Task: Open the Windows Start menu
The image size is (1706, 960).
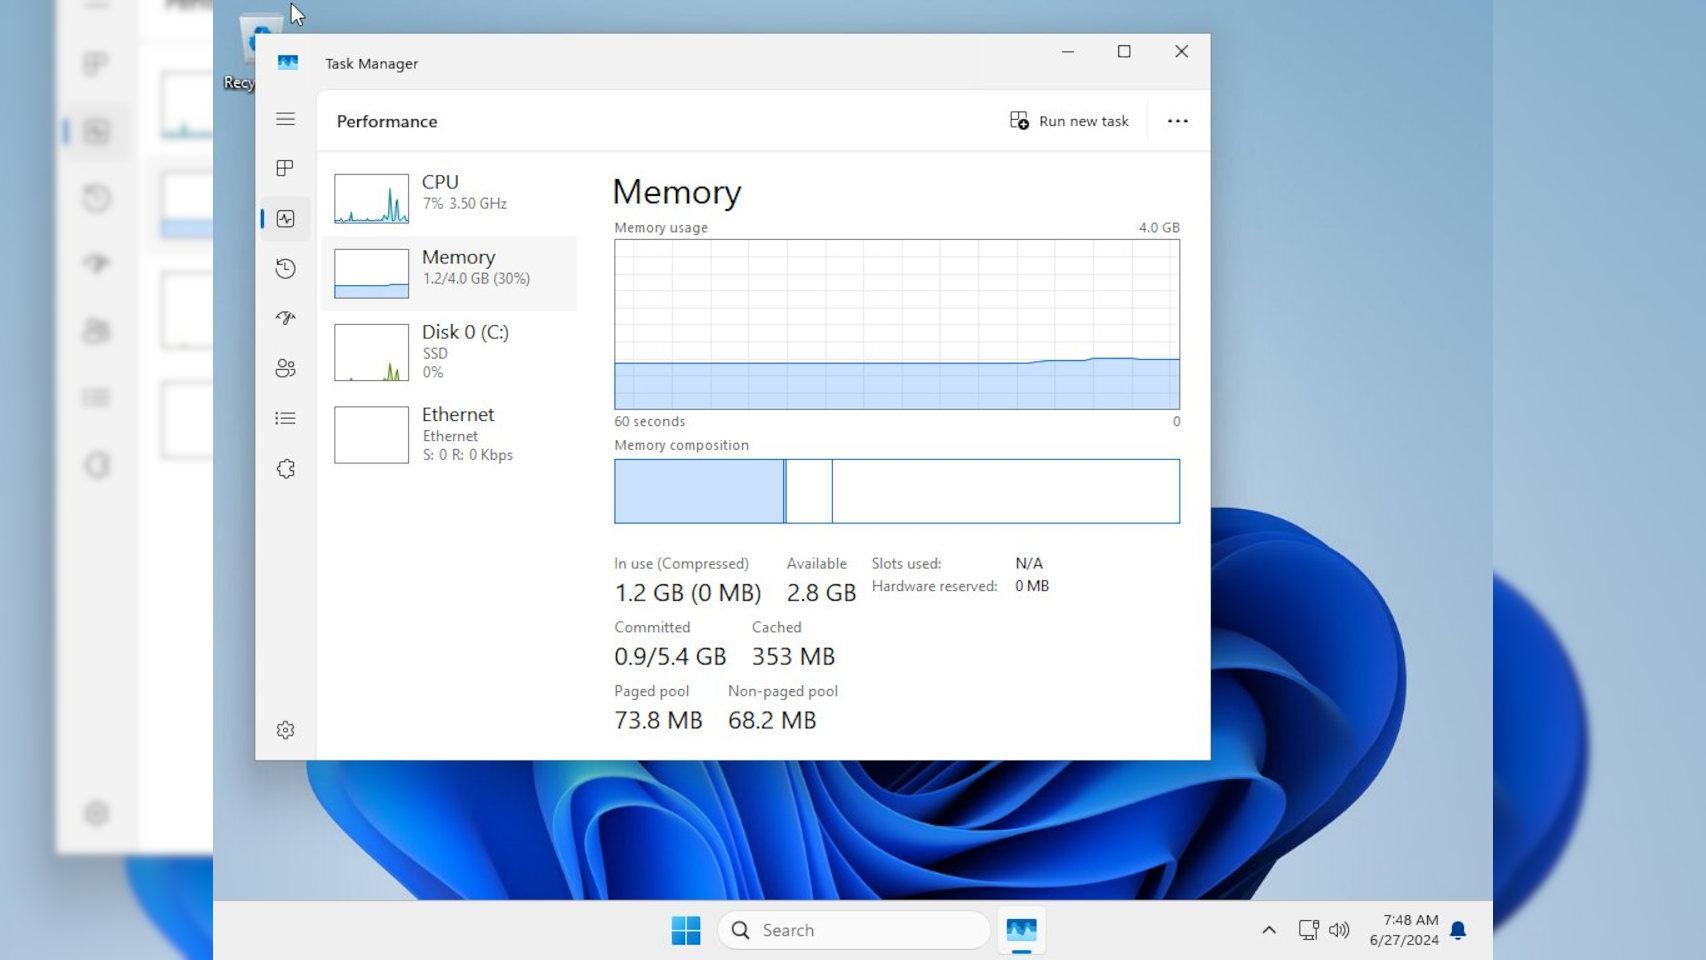Action: 686,930
